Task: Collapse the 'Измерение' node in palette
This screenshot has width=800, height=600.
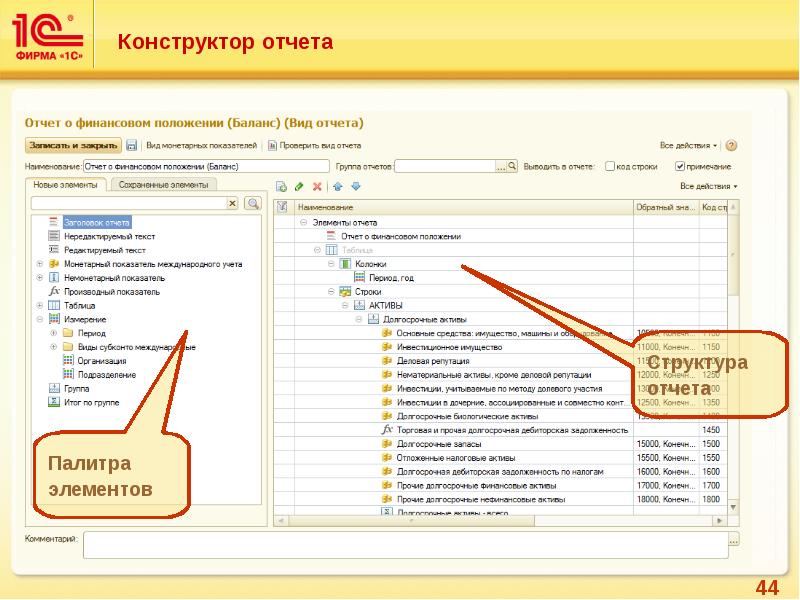Action: [40, 320]
